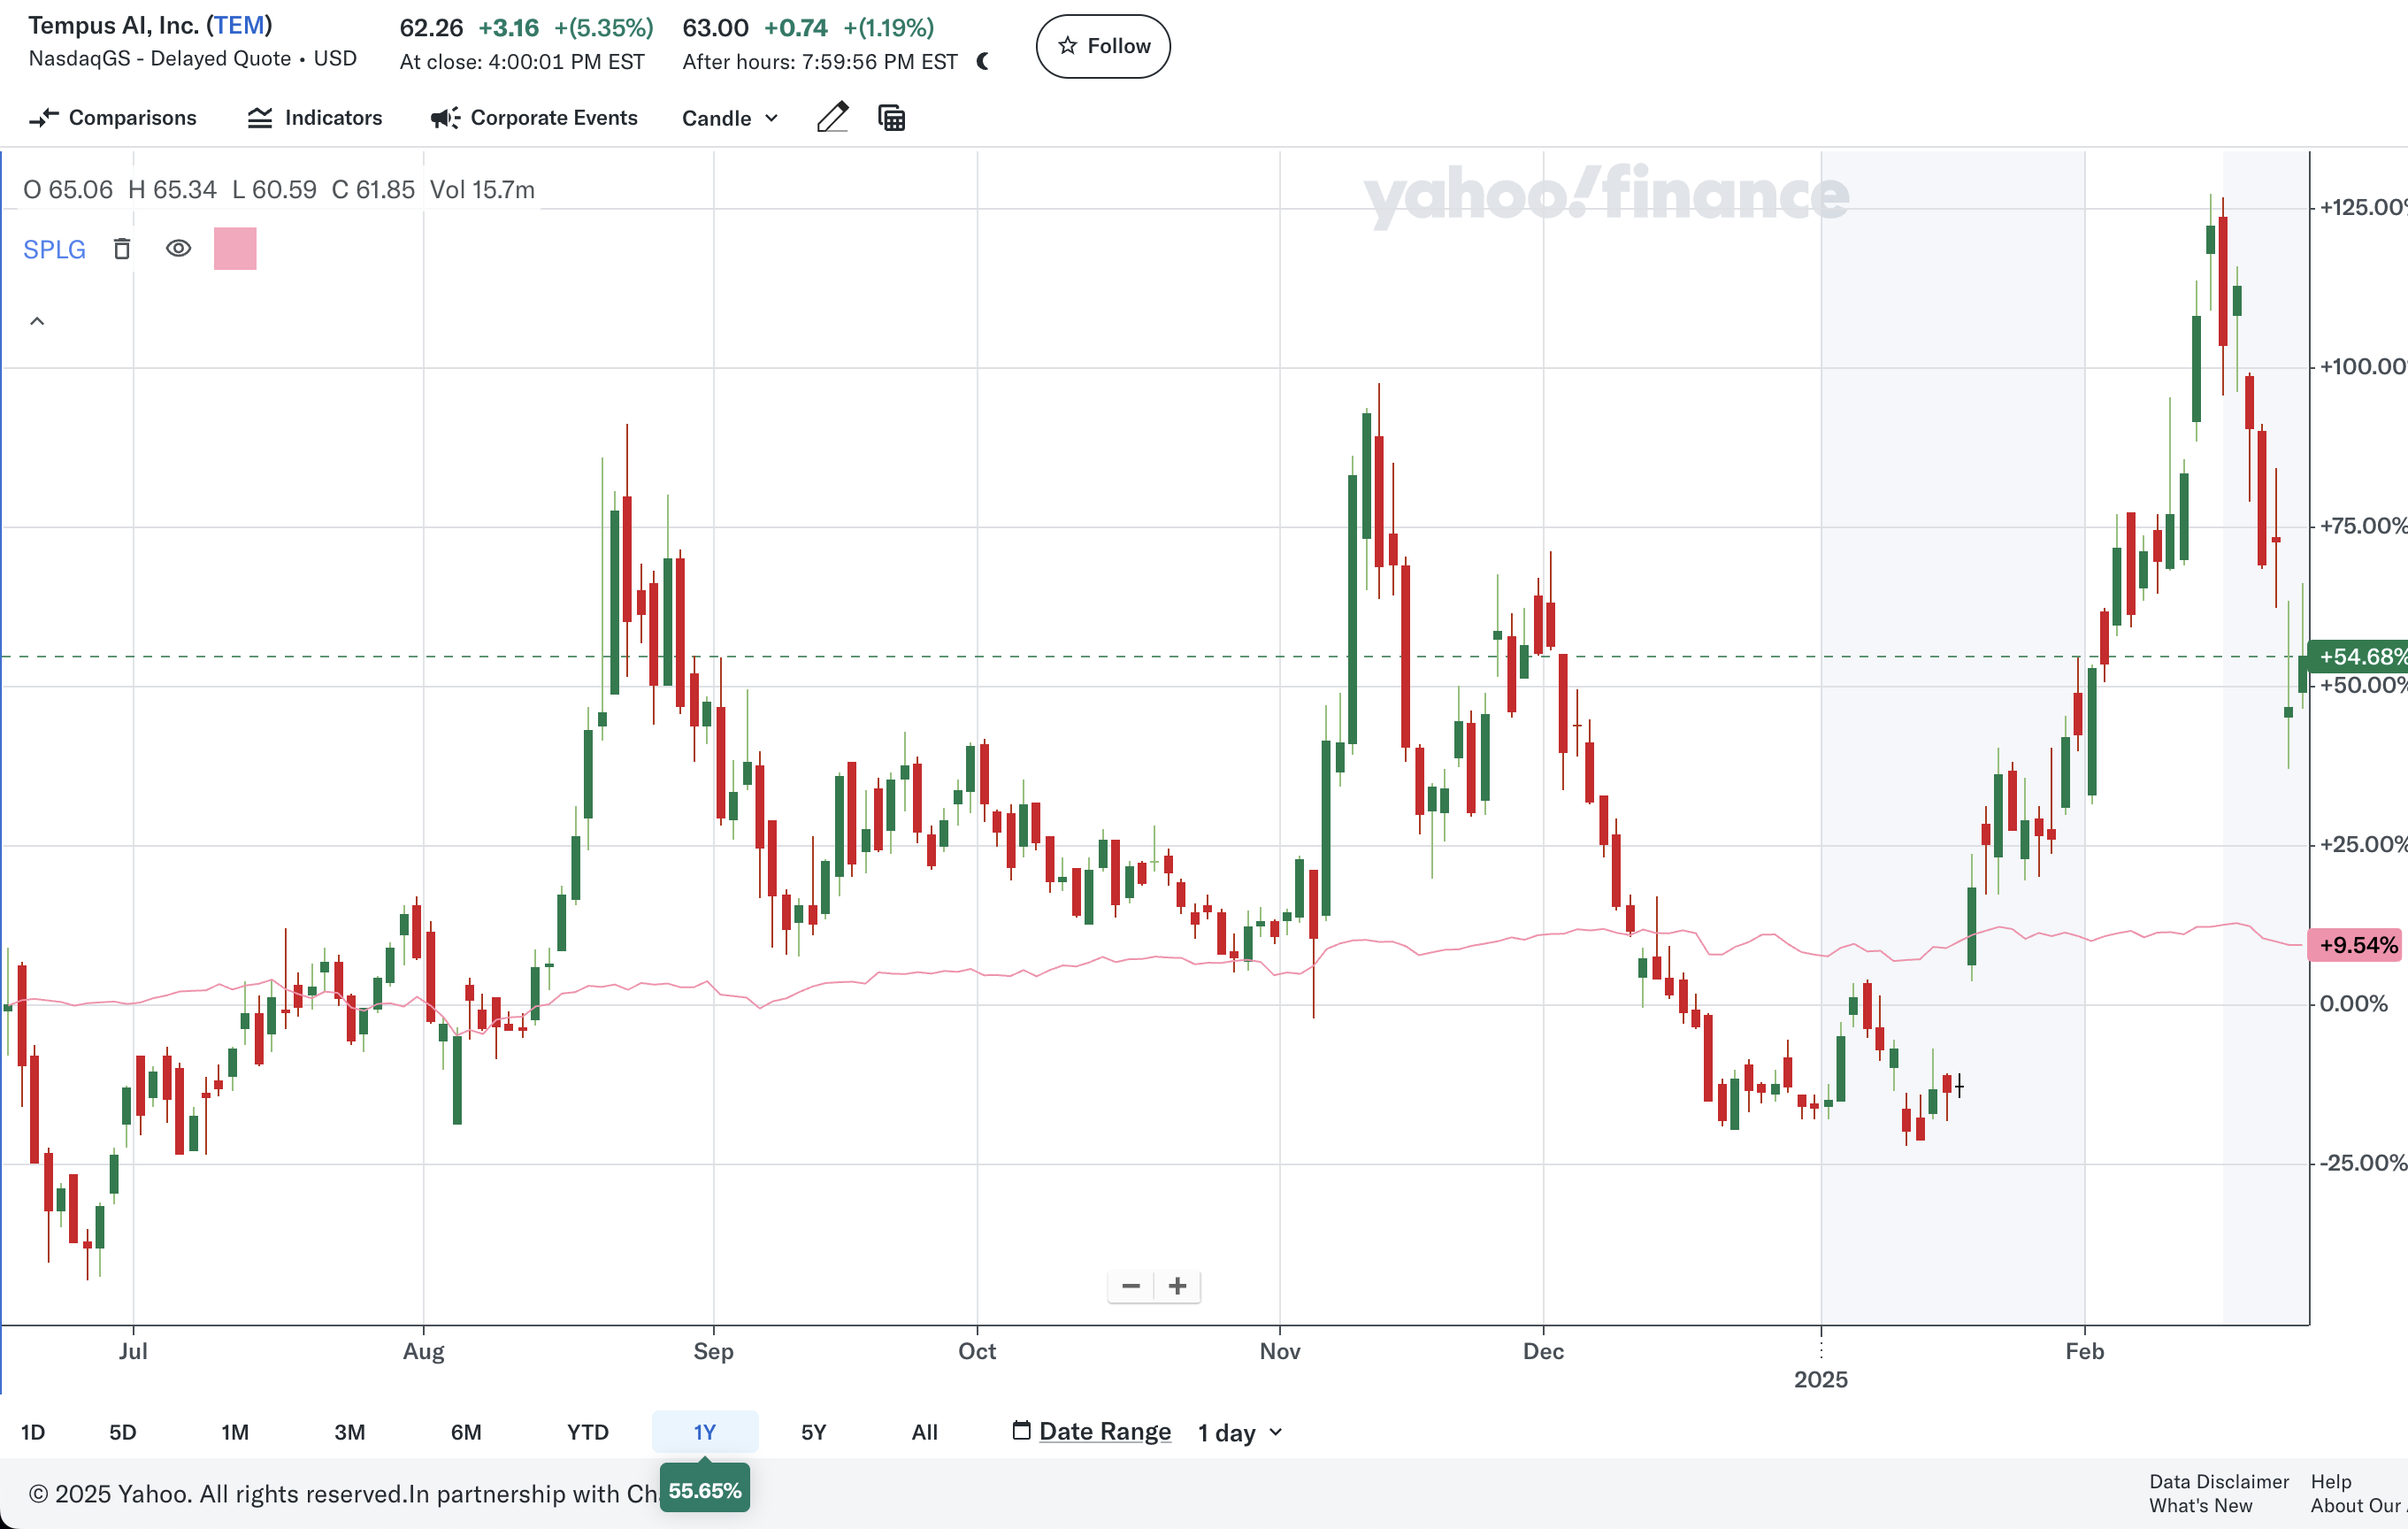Click the Corporate Events megaphone icon
This screenshot has height=1529, width=2408.
[445, 118]
